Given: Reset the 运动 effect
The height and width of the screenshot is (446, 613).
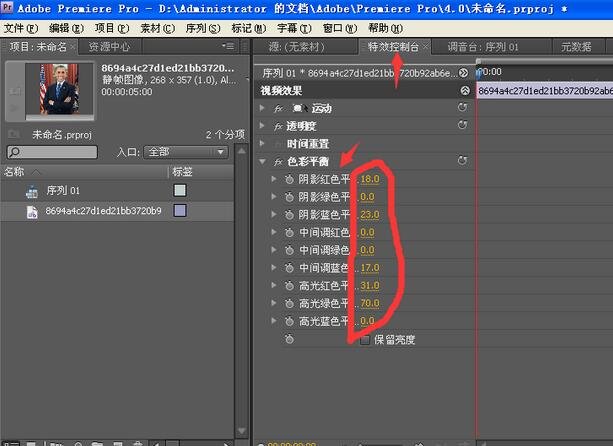Looking at the screenshot, I should click(462, 107).
